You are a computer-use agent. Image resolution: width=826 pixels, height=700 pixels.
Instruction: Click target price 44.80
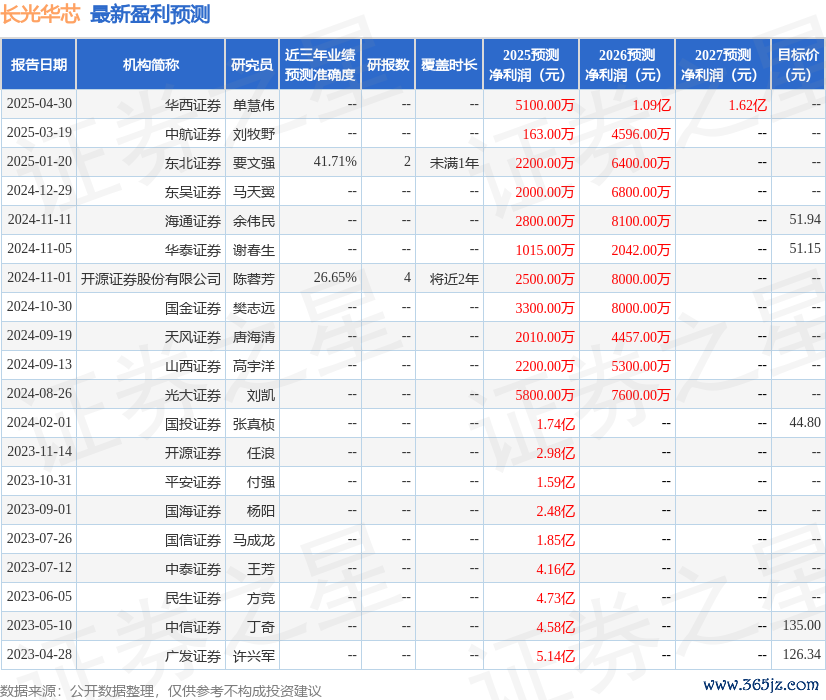(805, 422)
